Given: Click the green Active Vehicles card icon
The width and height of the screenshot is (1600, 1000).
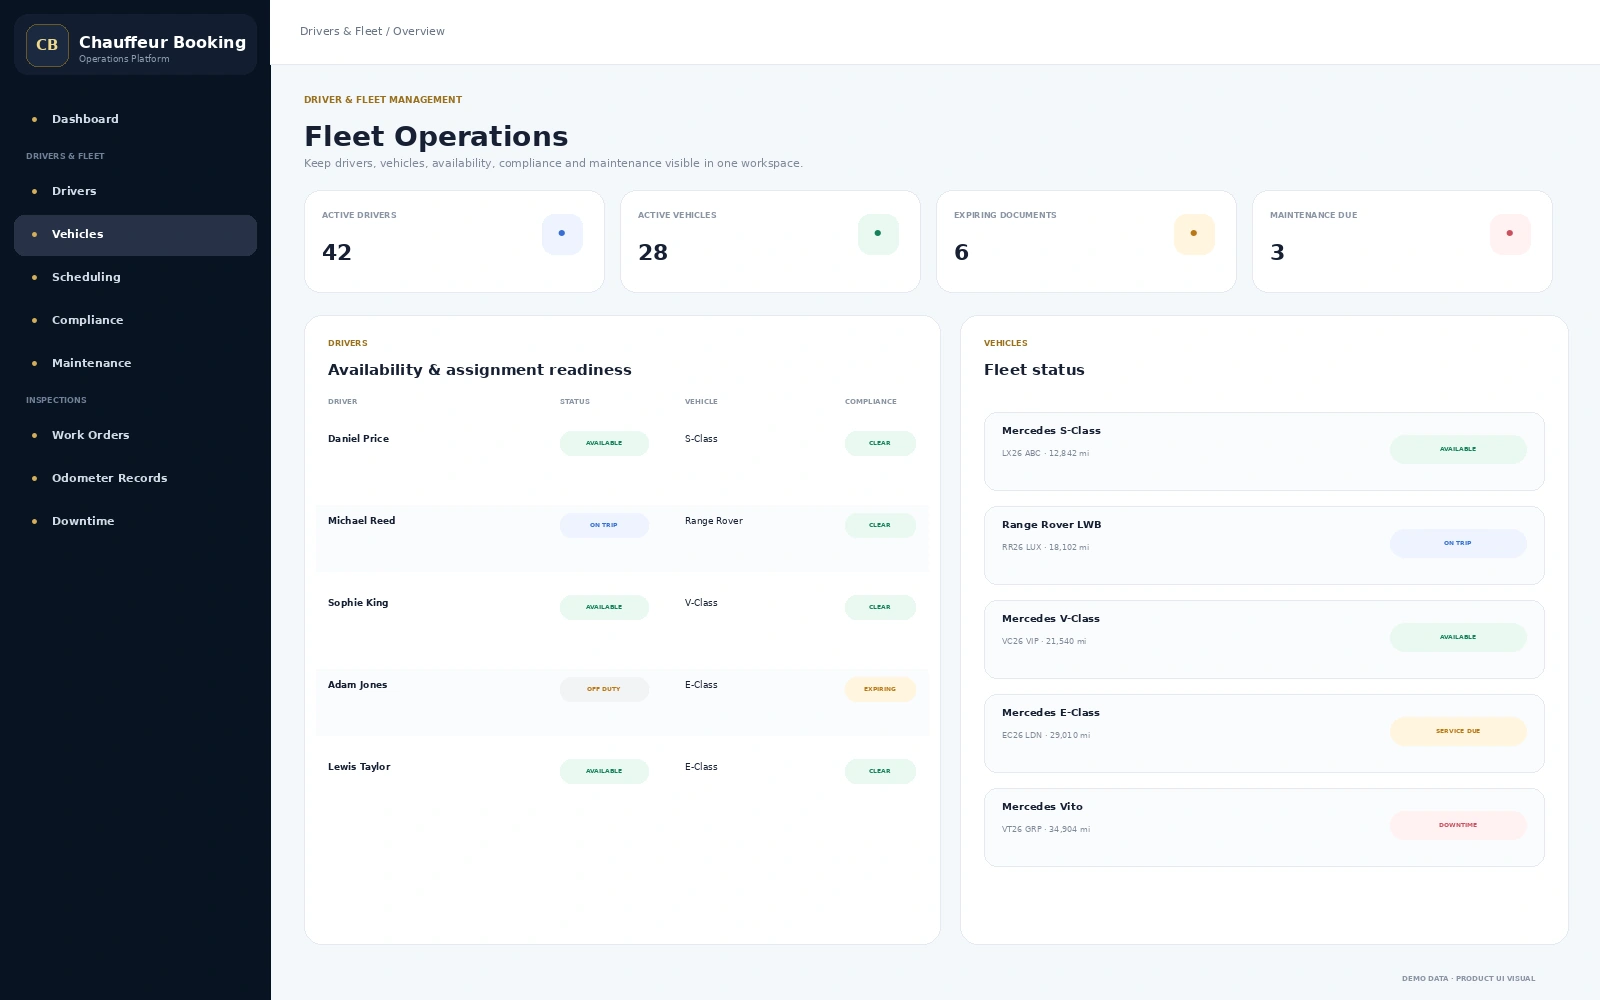Looking at the screenshot, I should (878, 234).
